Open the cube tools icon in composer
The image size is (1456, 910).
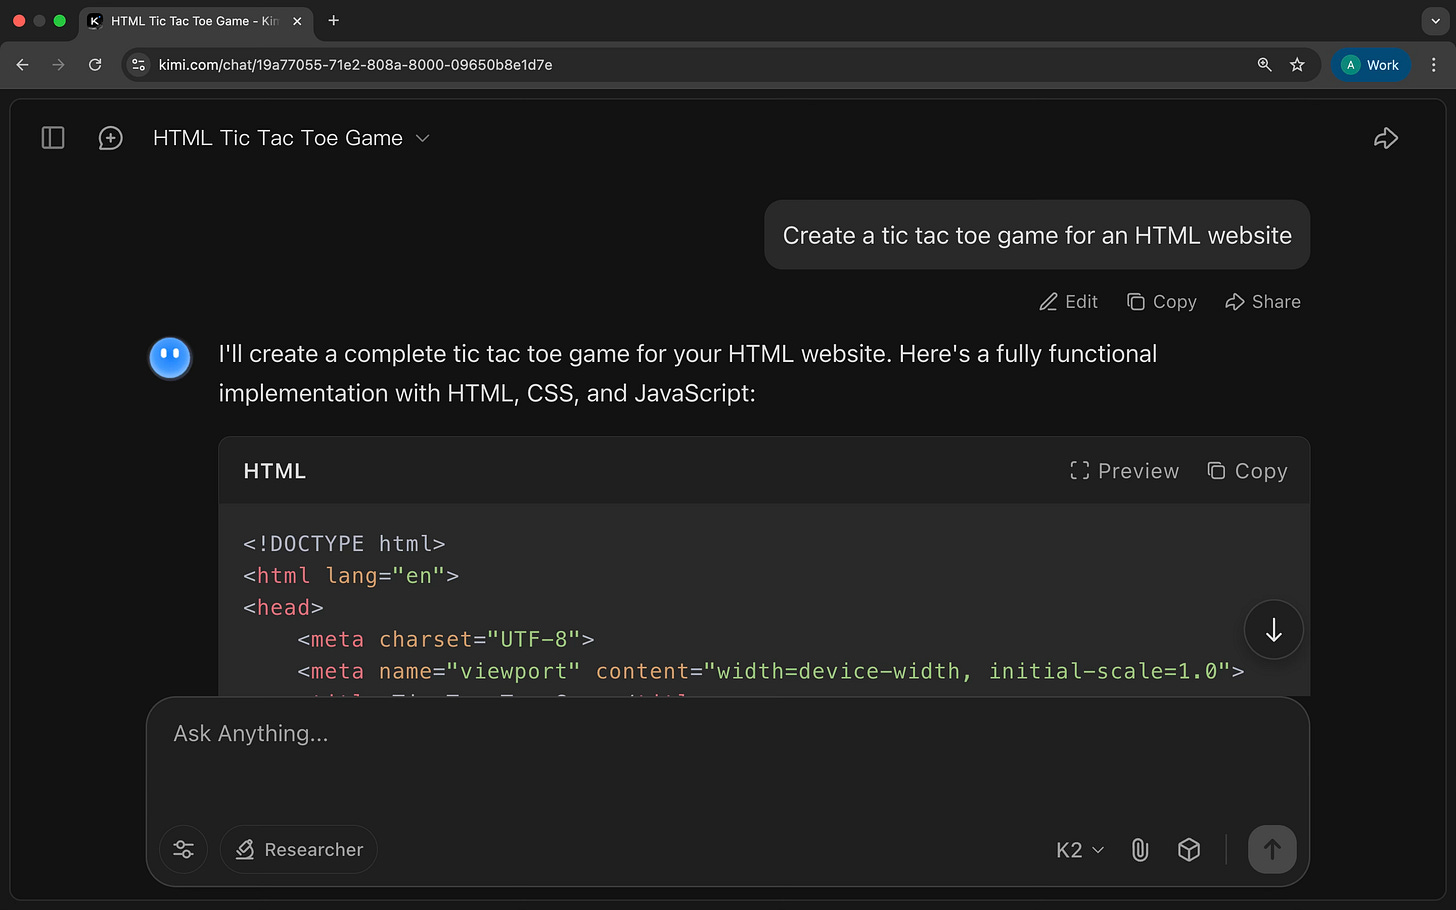pos(1189,850)
